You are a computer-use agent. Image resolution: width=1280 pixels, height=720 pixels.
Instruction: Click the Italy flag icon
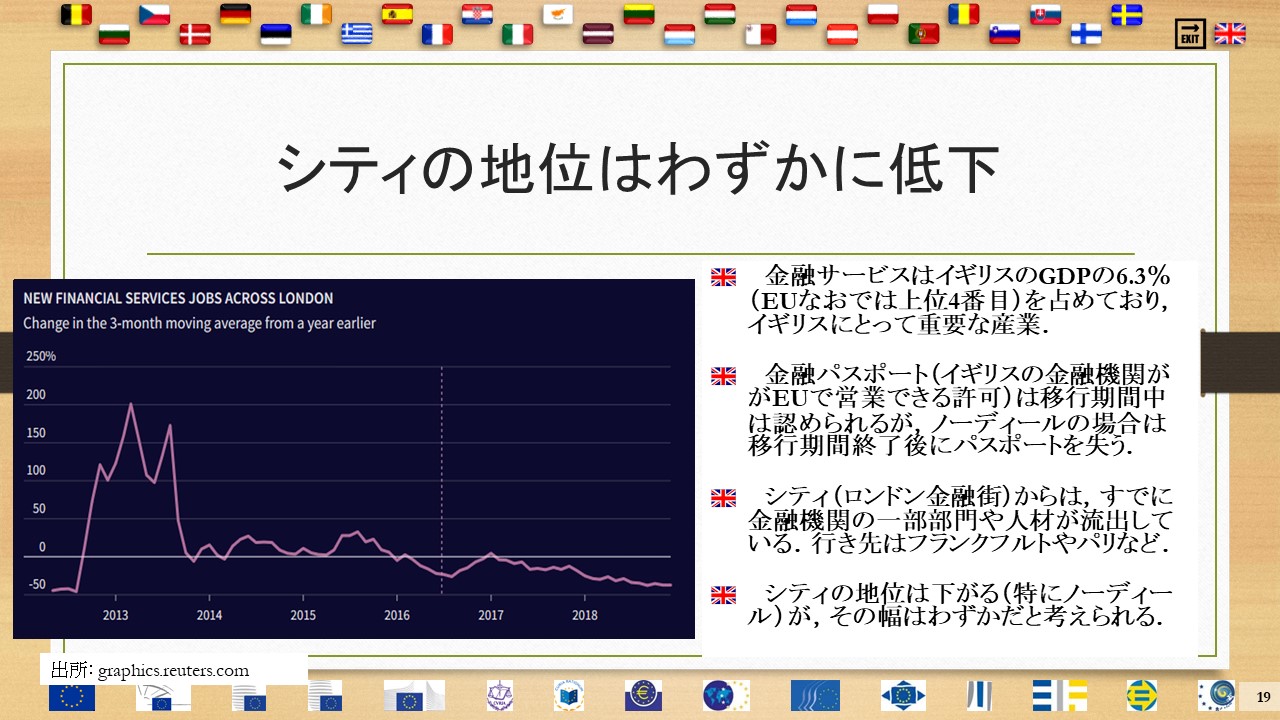click(x=517, y=35)
